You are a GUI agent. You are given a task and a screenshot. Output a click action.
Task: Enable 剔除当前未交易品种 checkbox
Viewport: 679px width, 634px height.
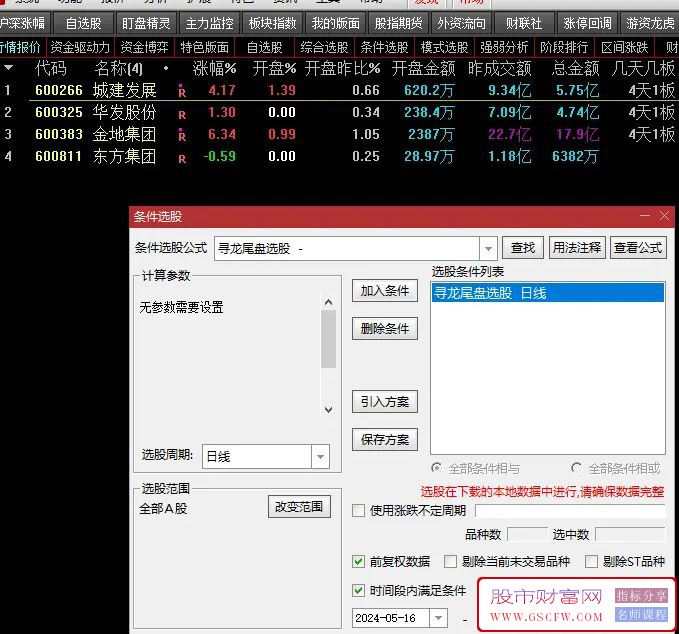450,562
